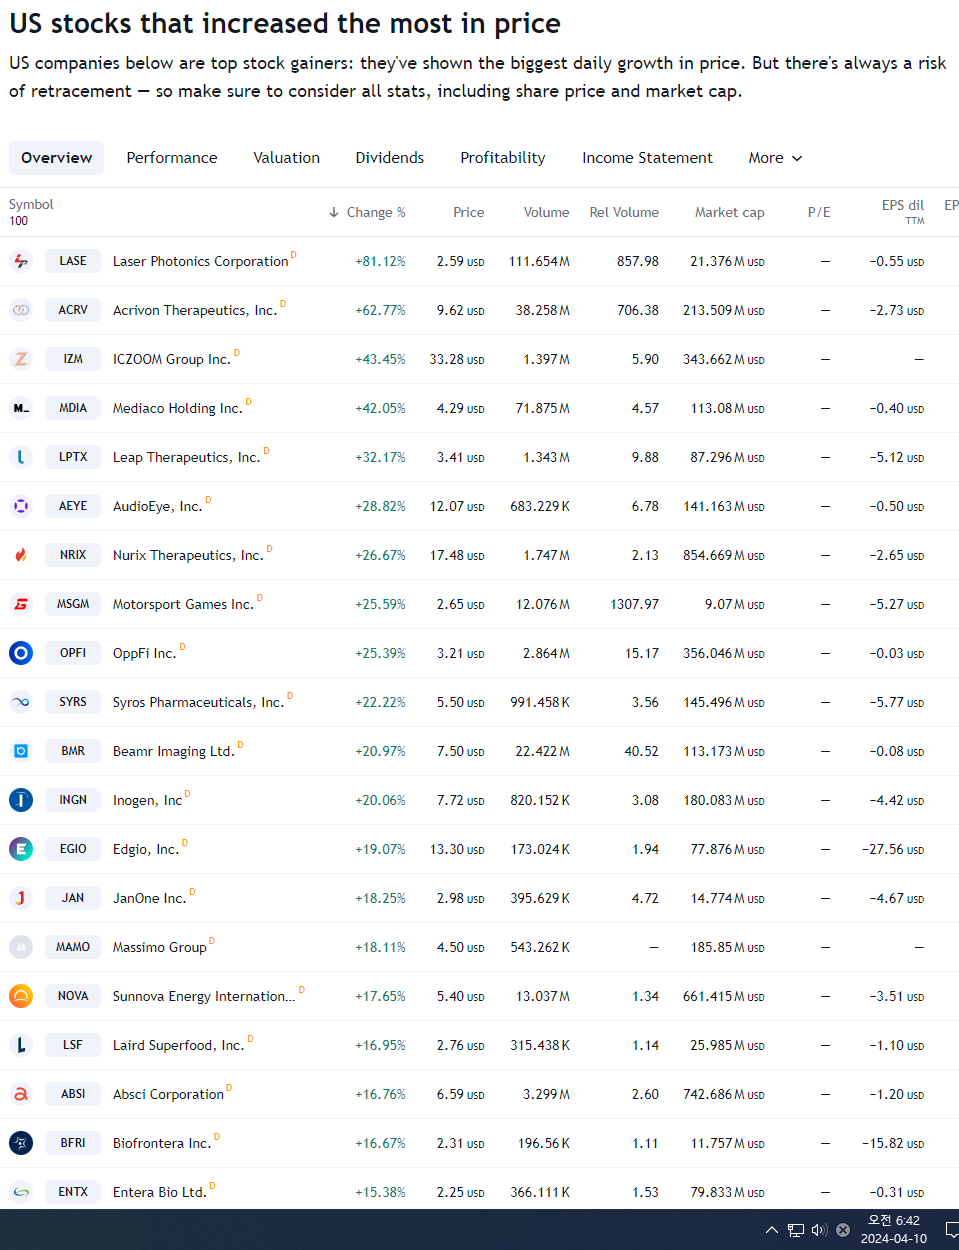Open the EGIO ticker symbol link
959x1250 pixels.
coord(73,849)
